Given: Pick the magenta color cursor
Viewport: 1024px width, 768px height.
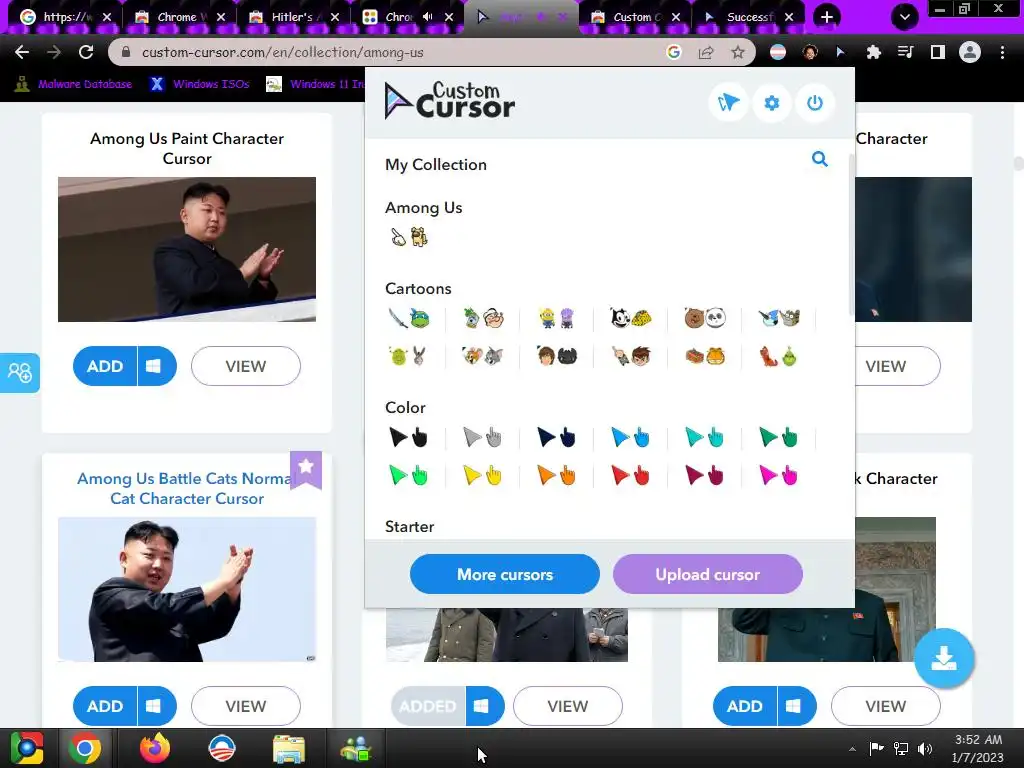Looking at the screenshot, I should (x=779, y=475).
